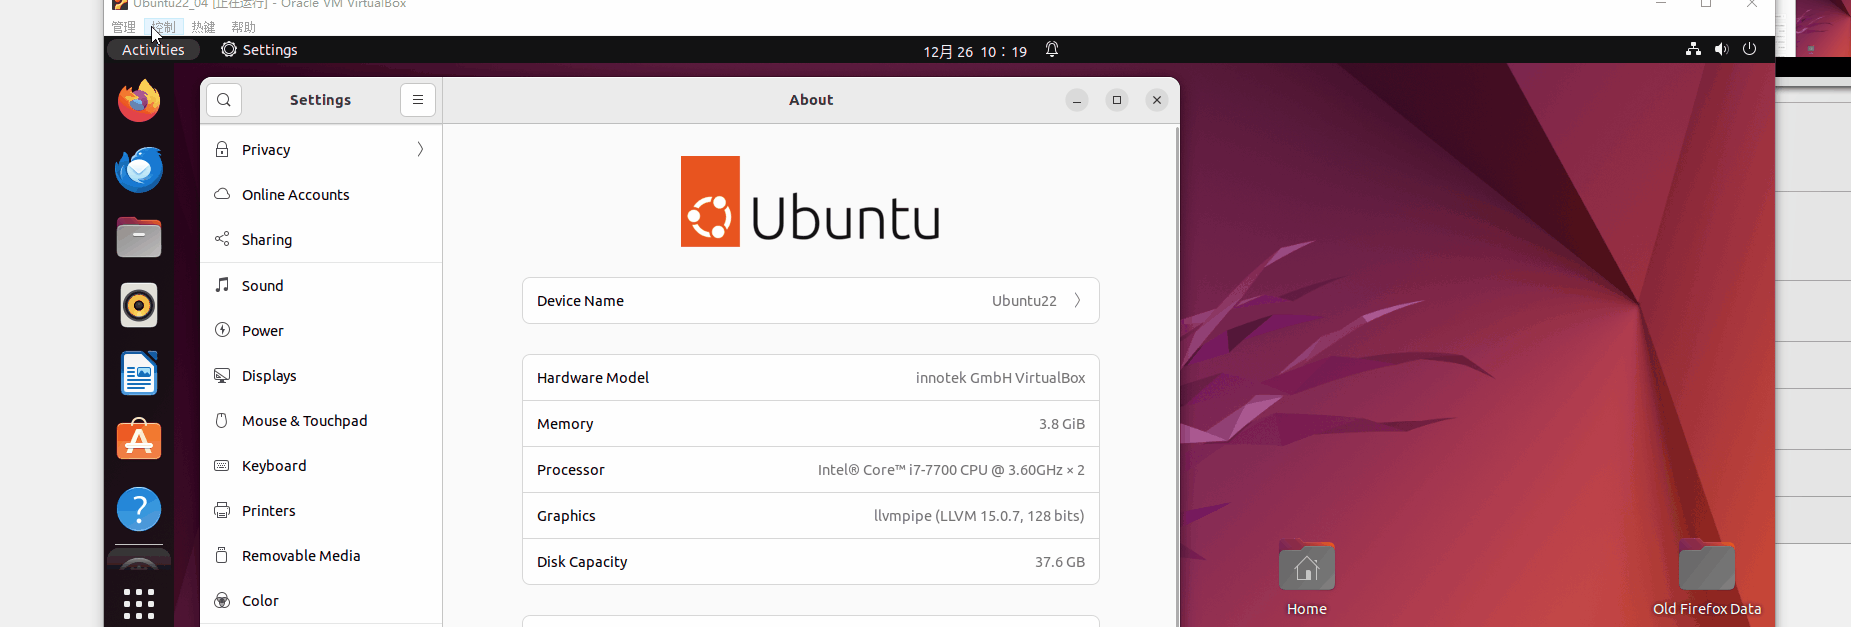Open LibreOffice Writer from the dock

point(139,374)
